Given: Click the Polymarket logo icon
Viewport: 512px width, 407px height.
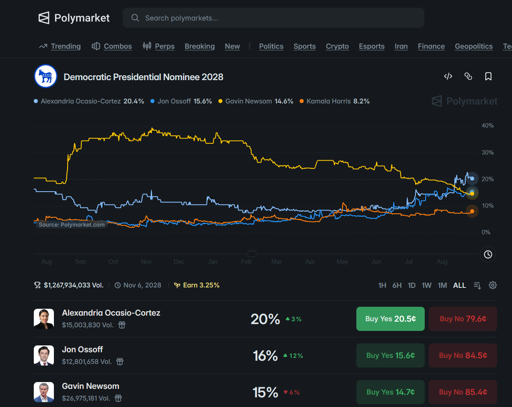Looking at the screenshot, I should coord(44,18).
